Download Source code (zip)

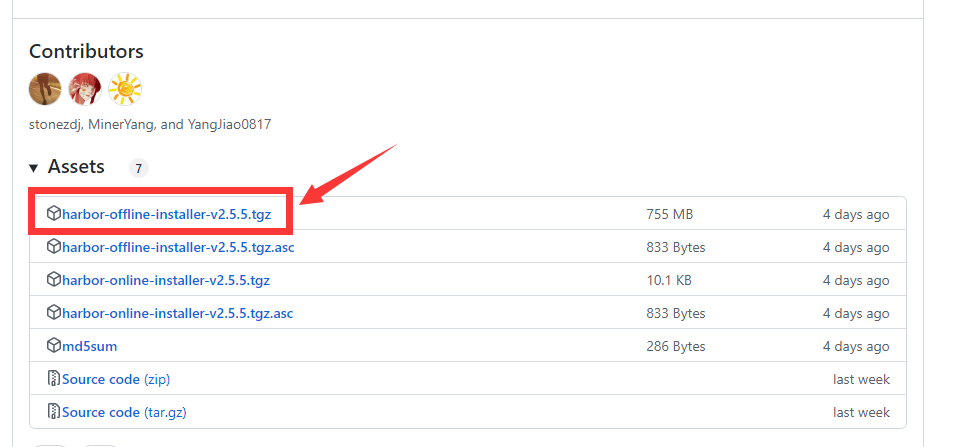click(x=116, y=379)
